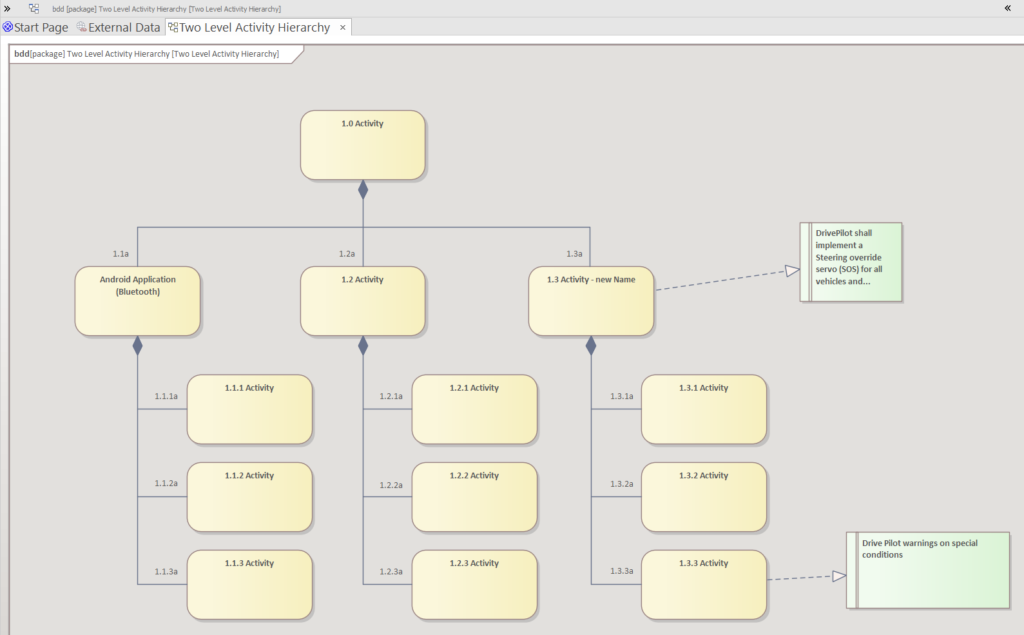
Task: Select the Android Application (Bluetooth) block
Action: (137, 301)
